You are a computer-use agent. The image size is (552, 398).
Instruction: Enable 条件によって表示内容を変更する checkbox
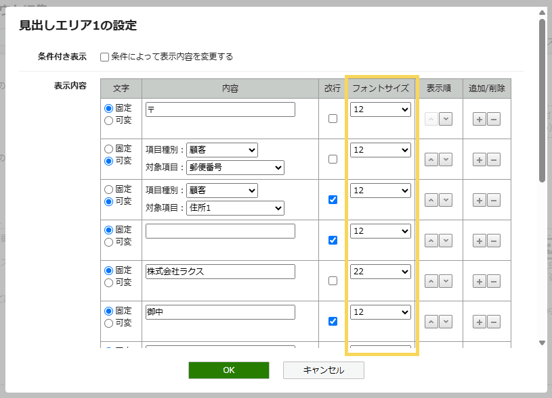coord(104,57)
